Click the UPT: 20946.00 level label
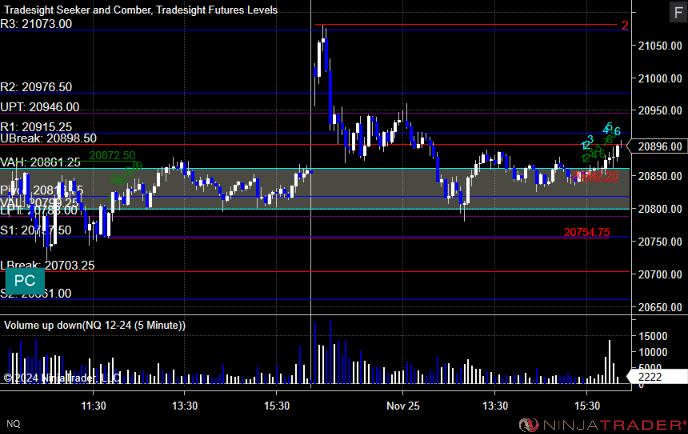 (x=40, y=107)
